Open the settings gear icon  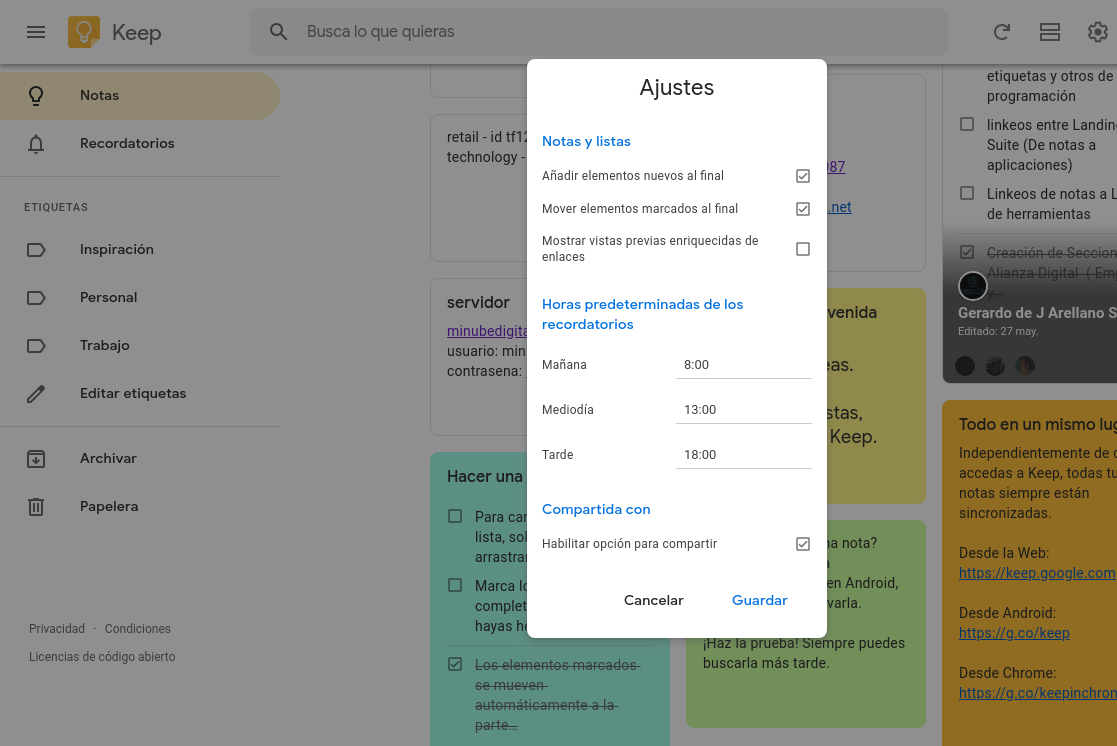[x=1097, y=32]
